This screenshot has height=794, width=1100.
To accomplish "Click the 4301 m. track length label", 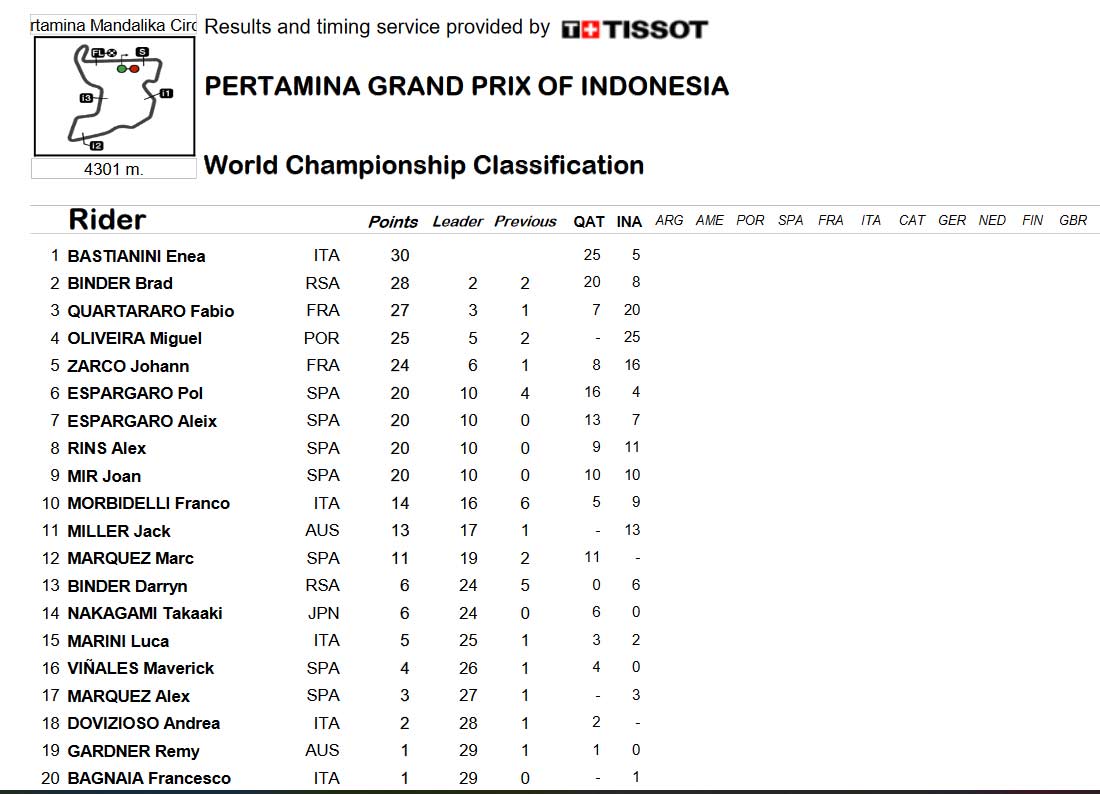I will (x=114, y=169).
